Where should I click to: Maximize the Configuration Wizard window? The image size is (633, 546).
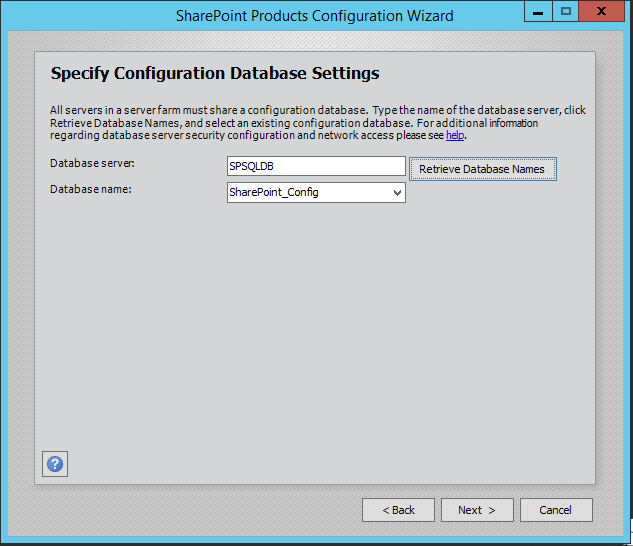[565, 11]
